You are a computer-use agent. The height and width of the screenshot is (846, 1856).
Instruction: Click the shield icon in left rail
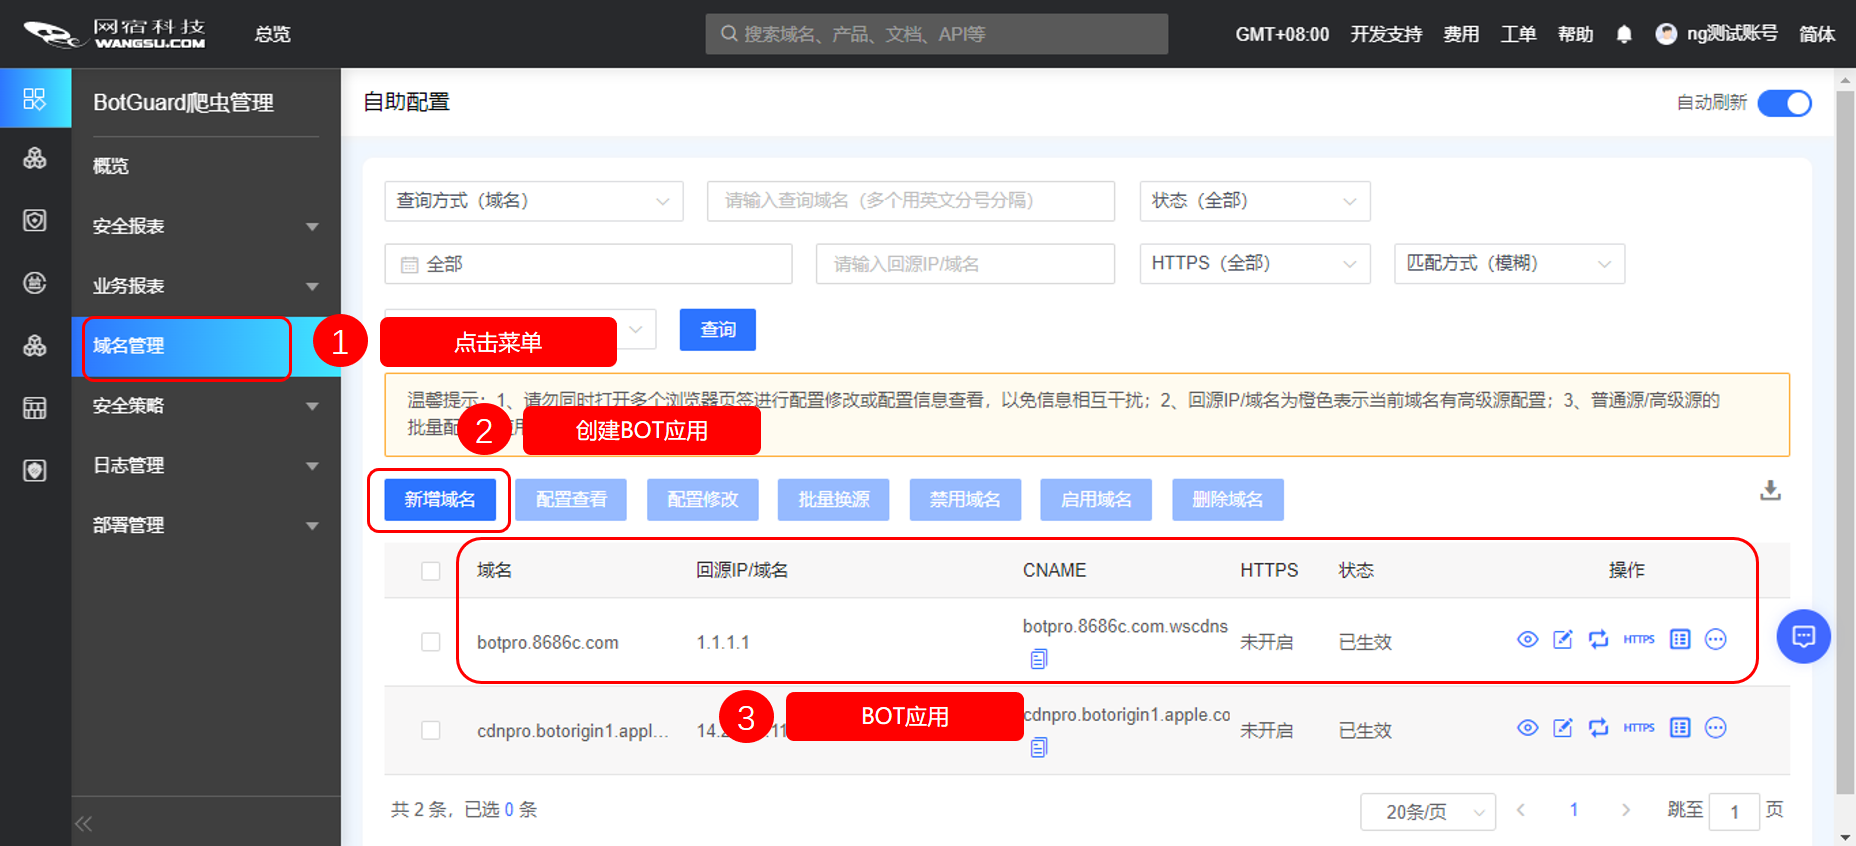[x=35, y=220]
